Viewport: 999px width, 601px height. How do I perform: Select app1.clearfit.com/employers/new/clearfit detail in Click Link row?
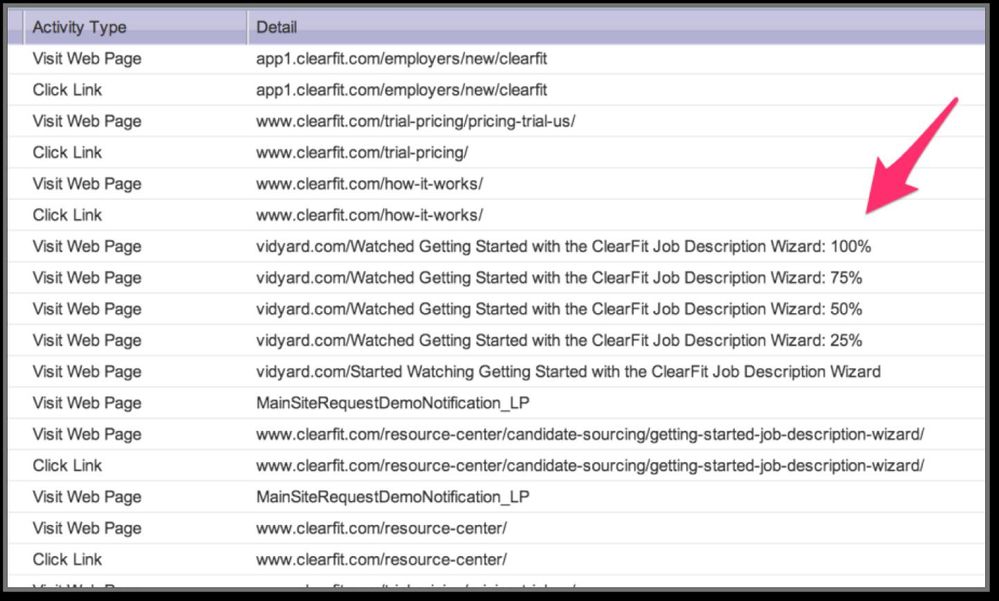click(x=401, y=90)
